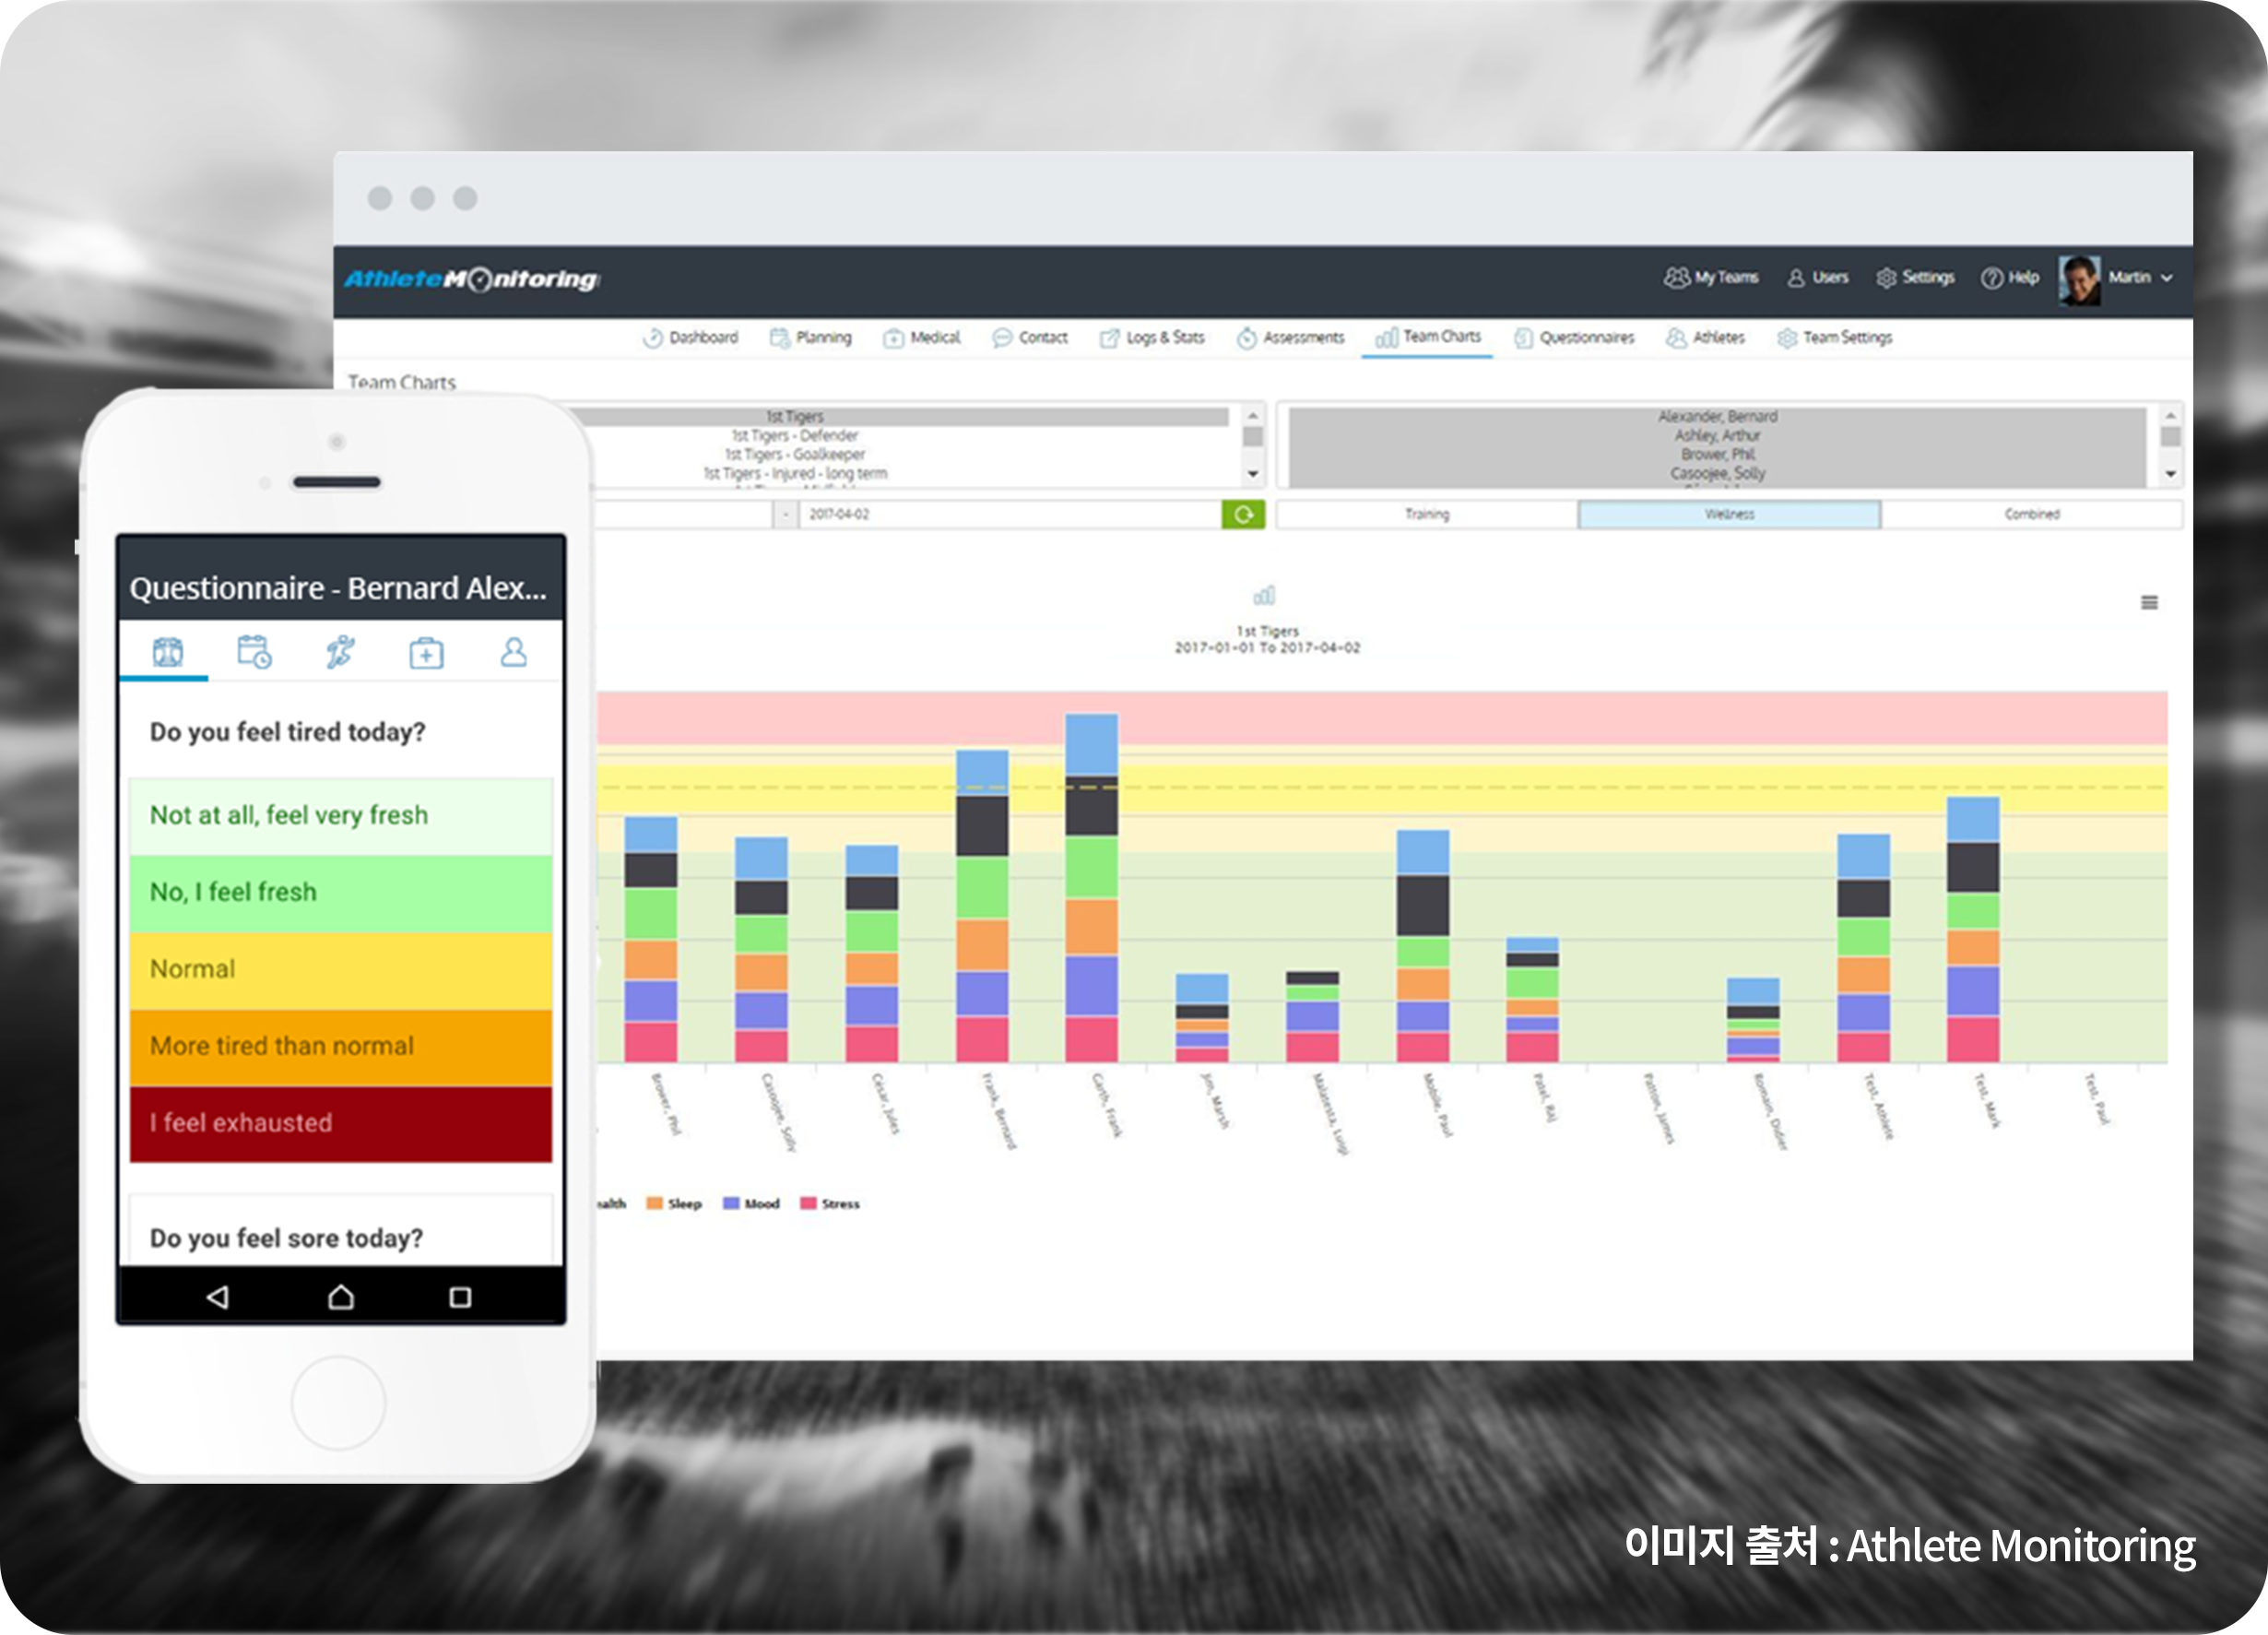Open the Dashboard tab
The image size is (2268, 1635).
[x=691, y=338]
